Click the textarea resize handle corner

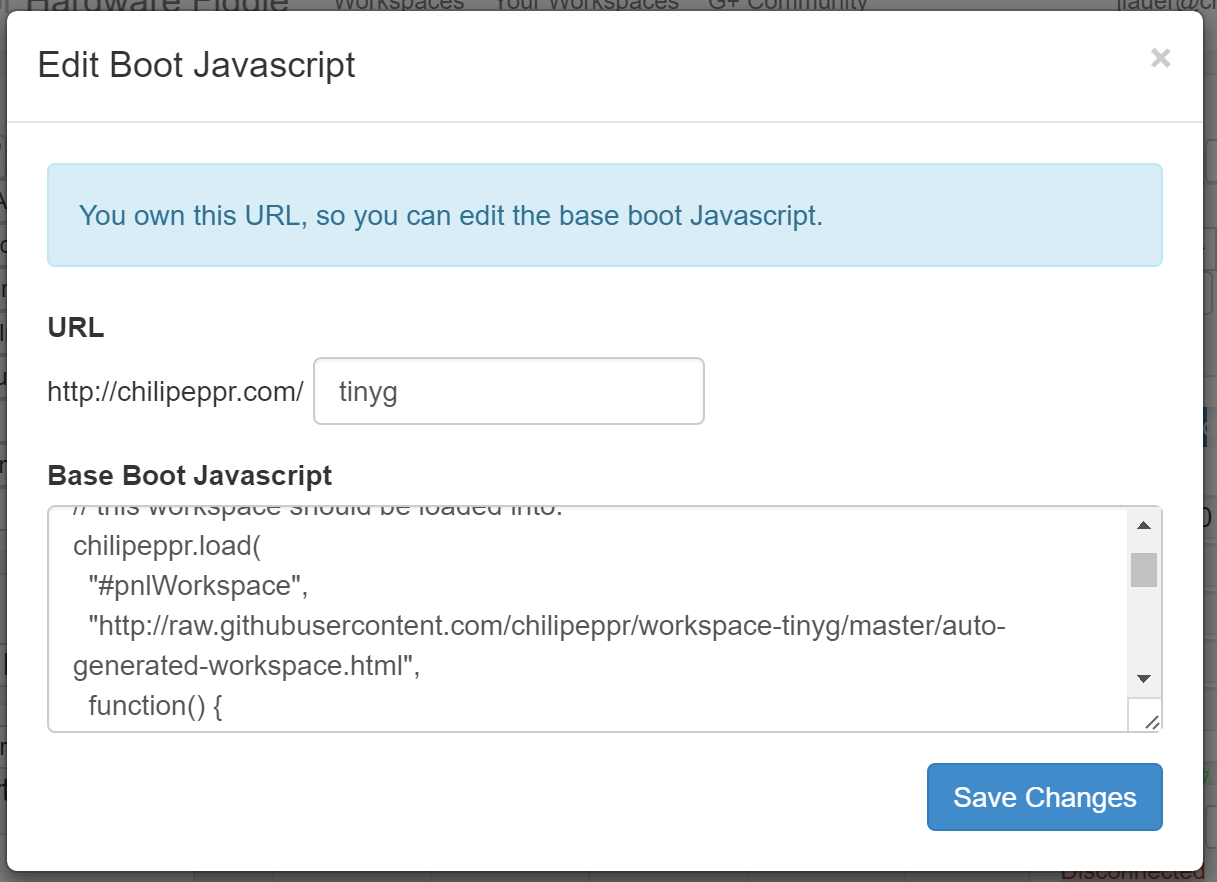[1149, 718]
